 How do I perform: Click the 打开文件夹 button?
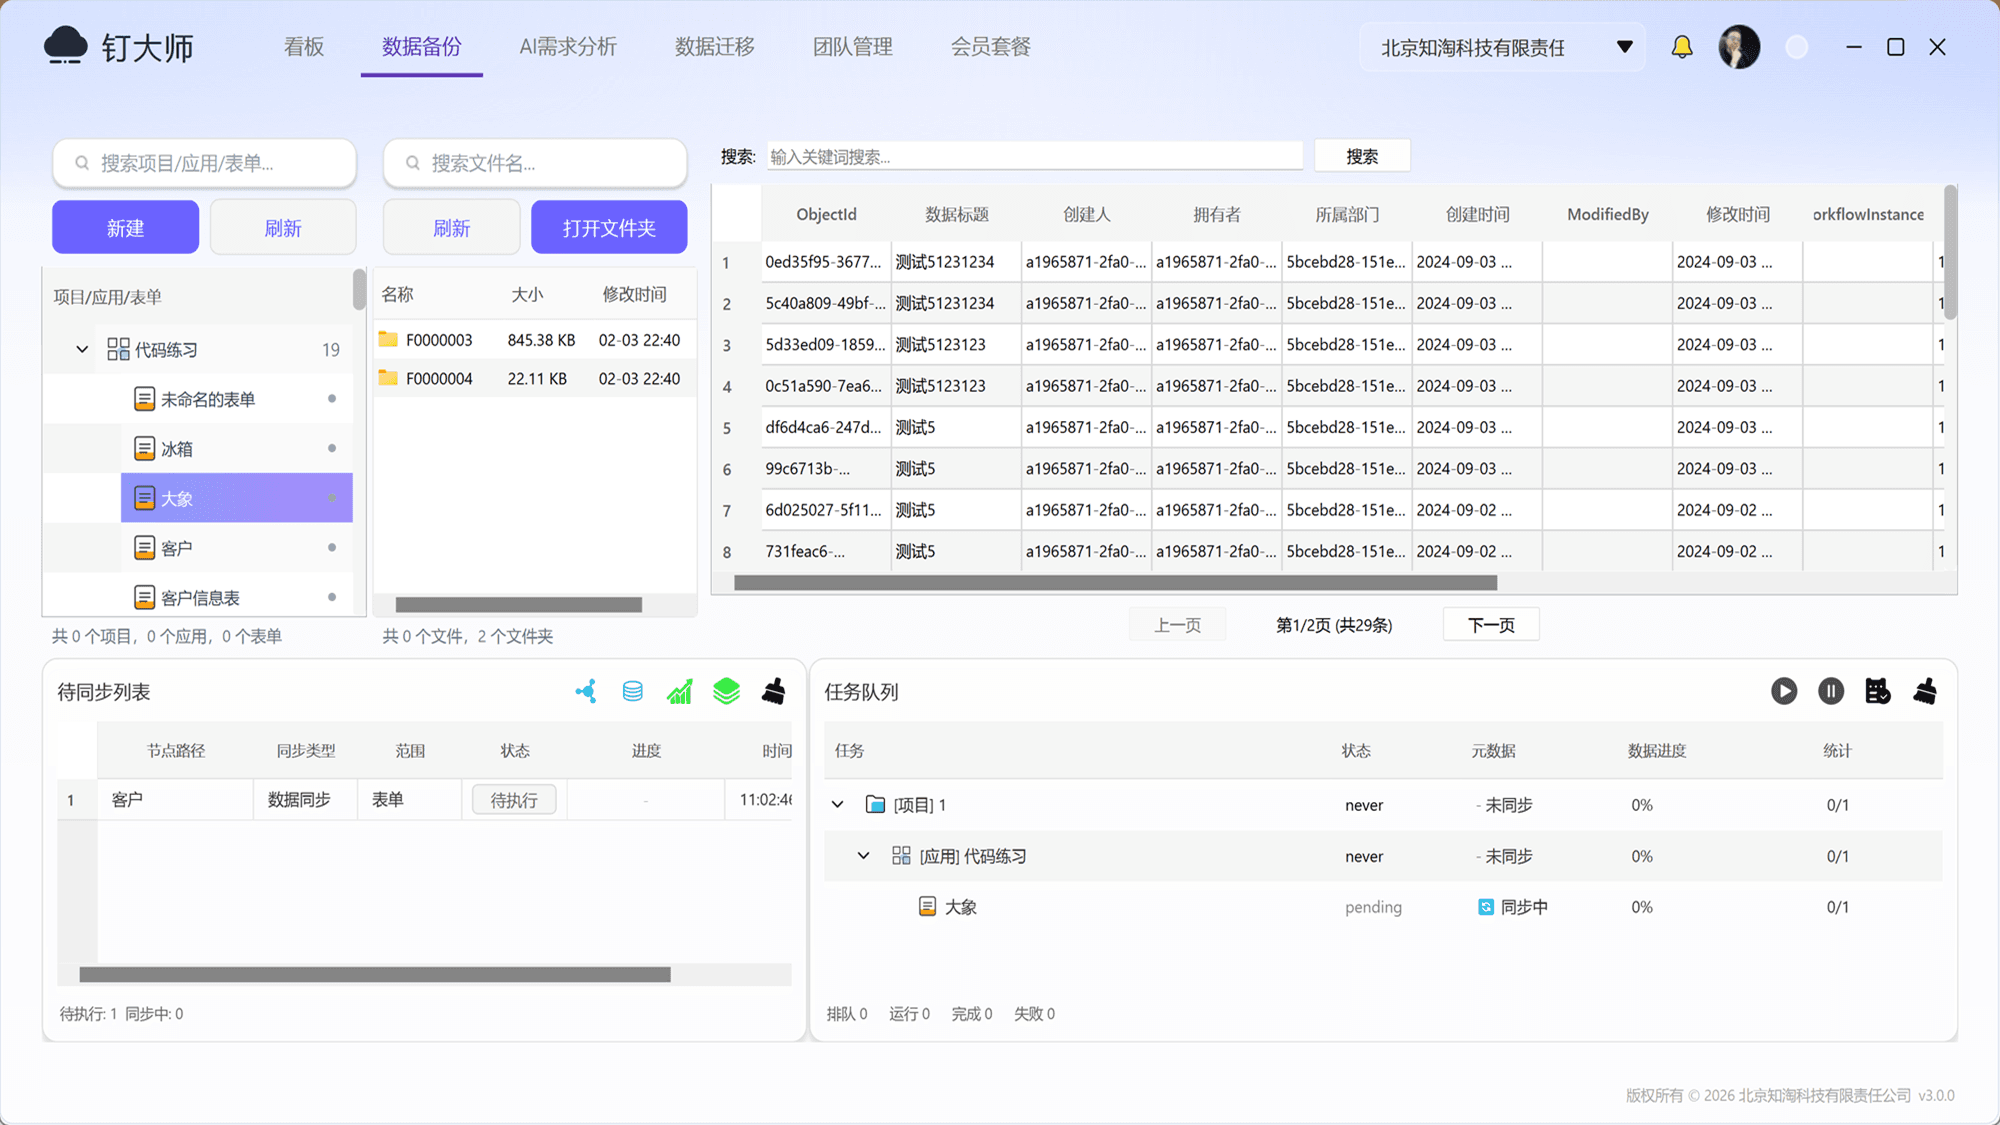coord(609,228)
